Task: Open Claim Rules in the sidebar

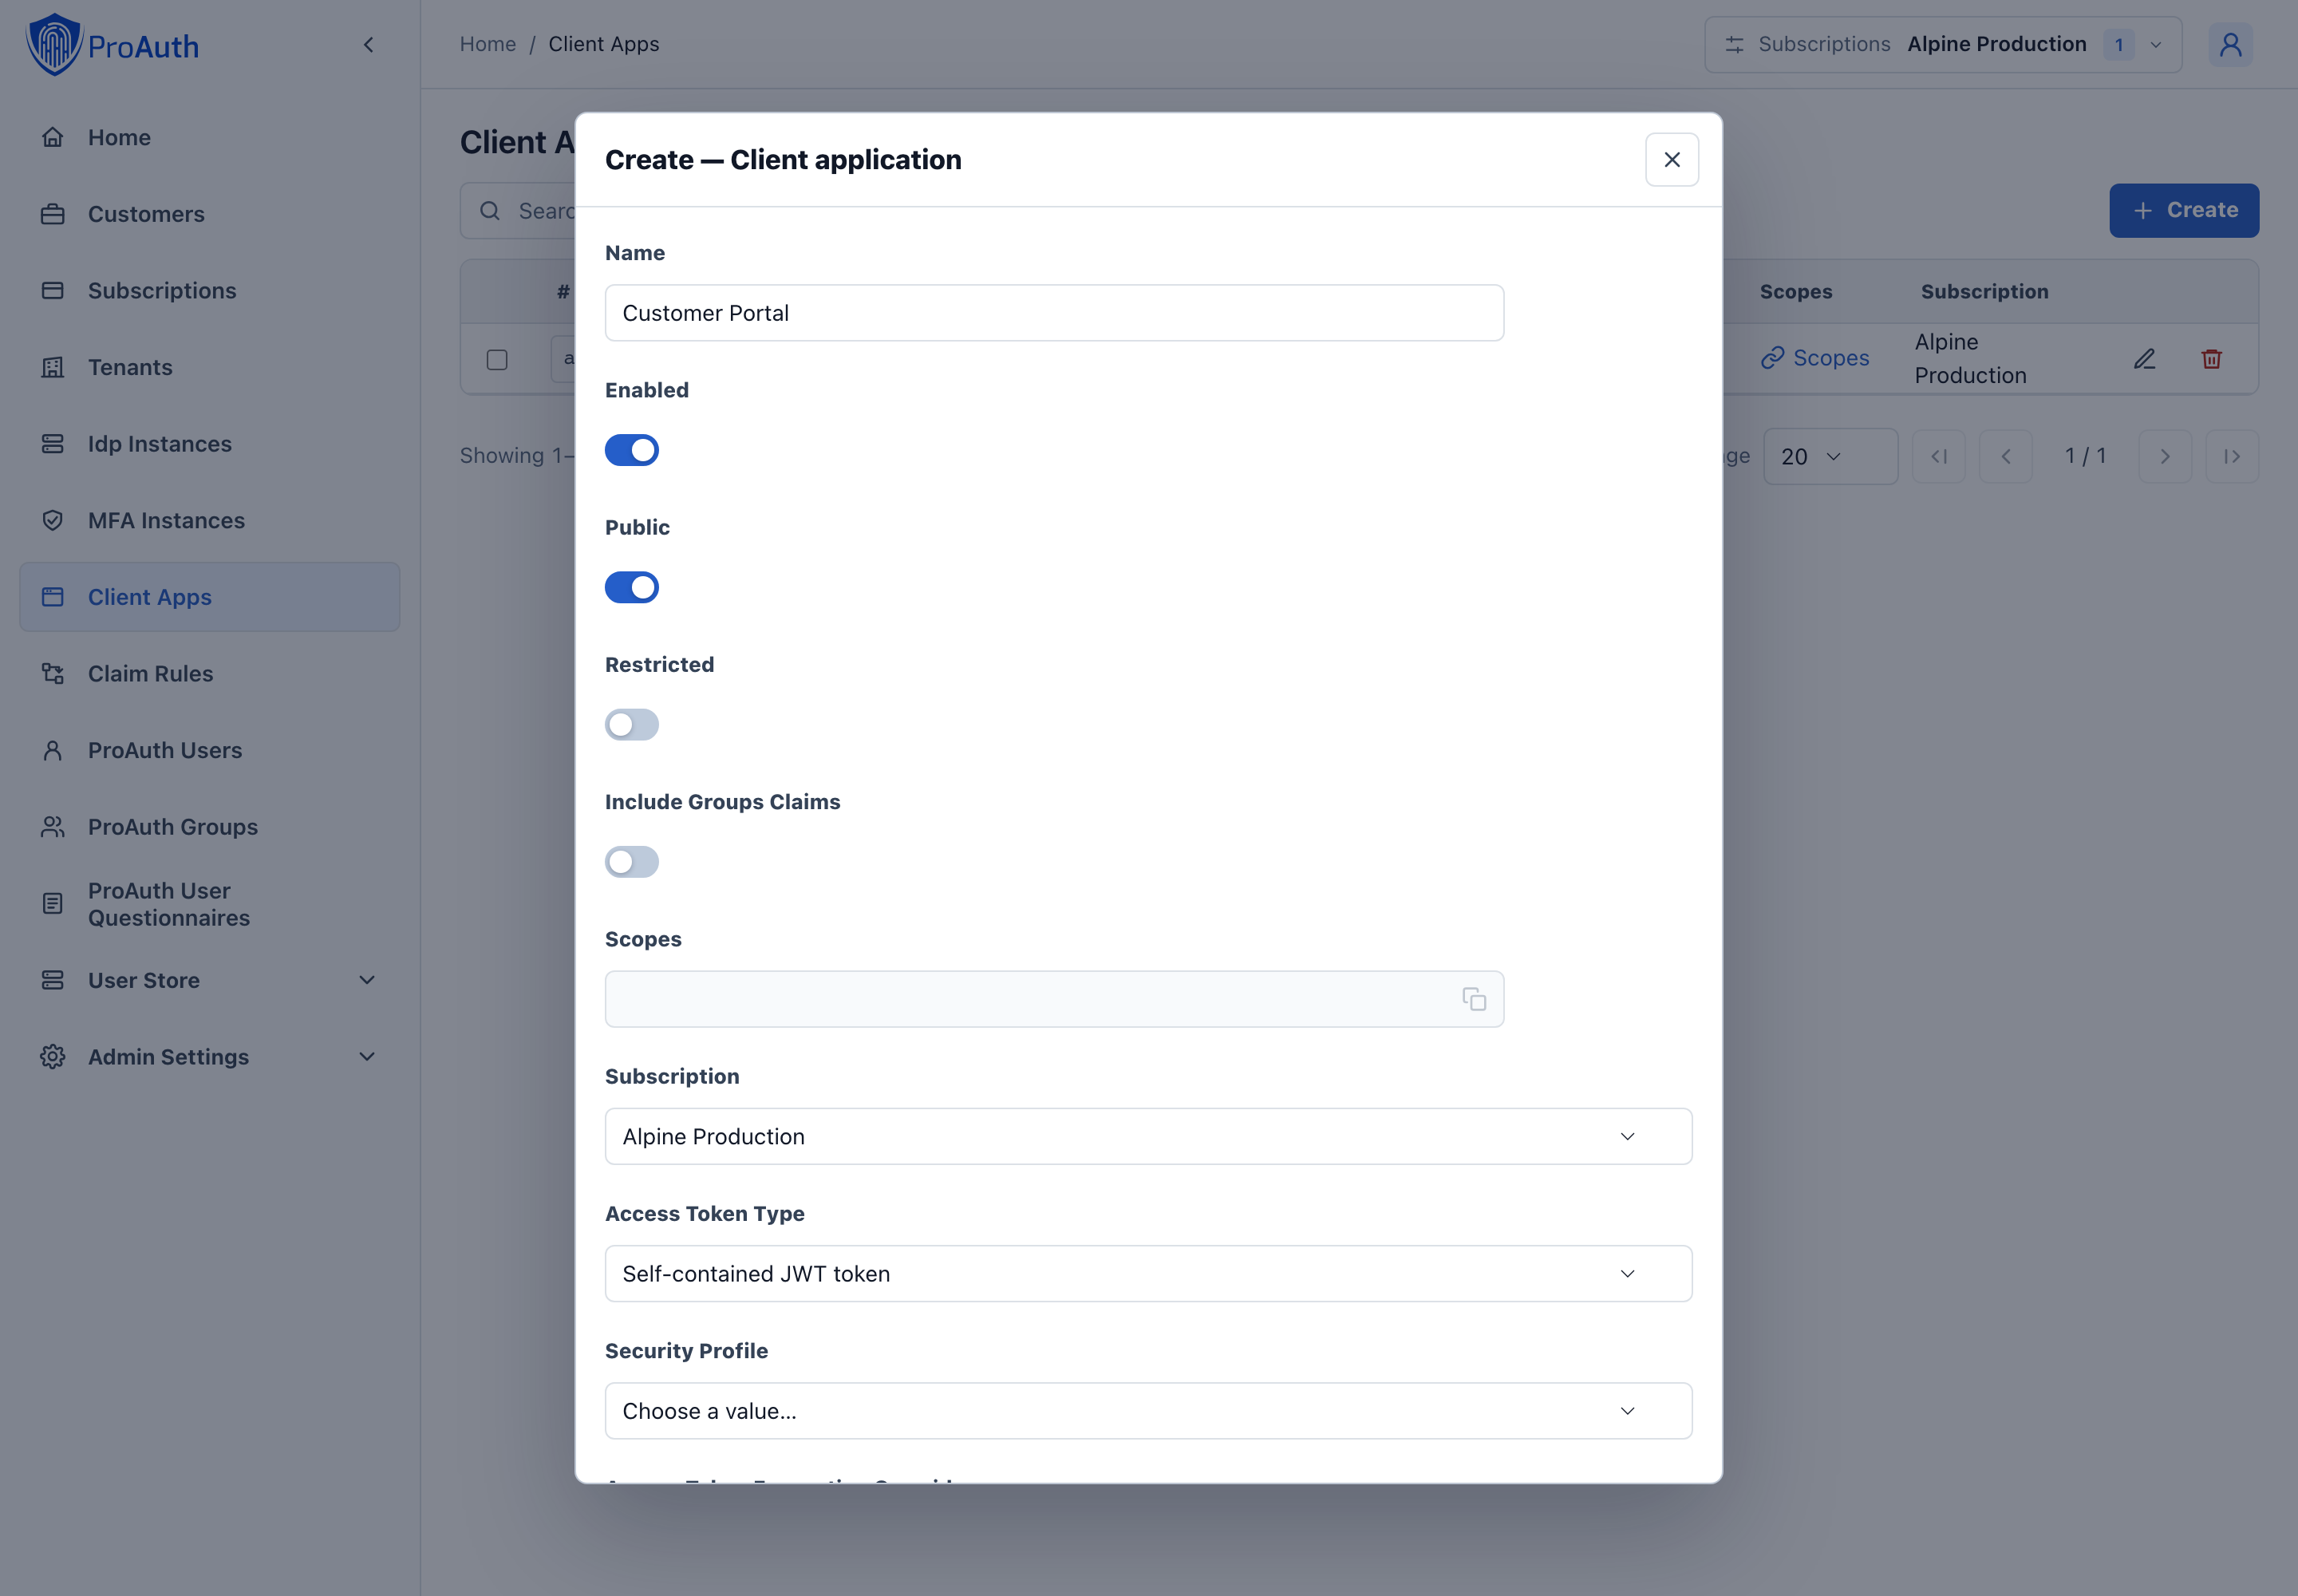Action: click(x=209, y=674)
